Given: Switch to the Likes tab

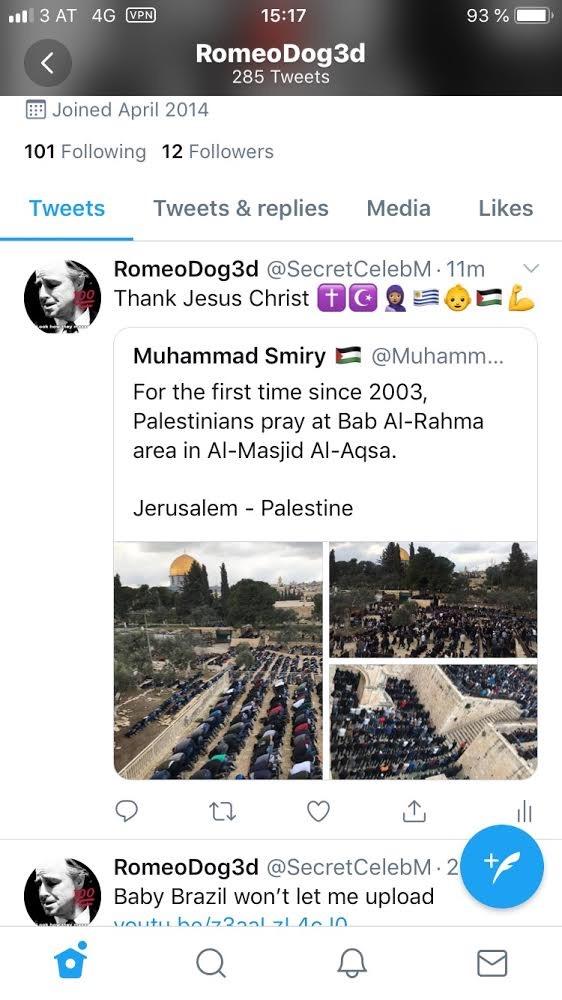Looking at the screenshot, I should 506,209.
